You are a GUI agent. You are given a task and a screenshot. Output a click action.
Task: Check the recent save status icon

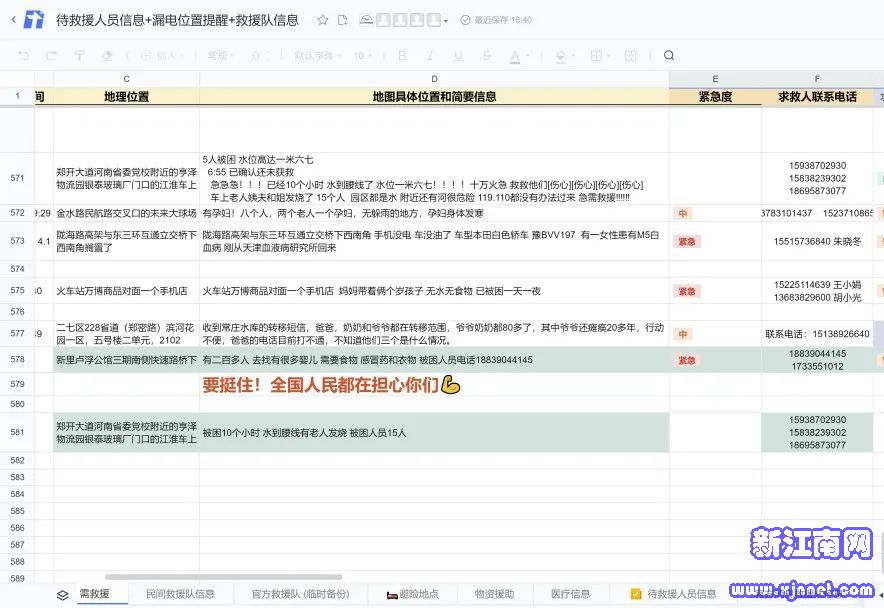465,20
